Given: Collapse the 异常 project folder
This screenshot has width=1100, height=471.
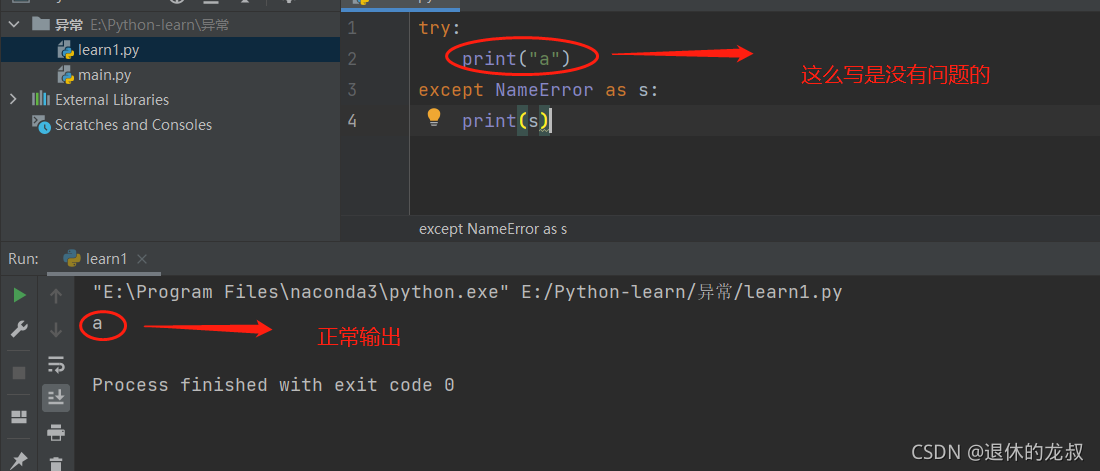Looking at the screenshot, I should tap(13, 25).
